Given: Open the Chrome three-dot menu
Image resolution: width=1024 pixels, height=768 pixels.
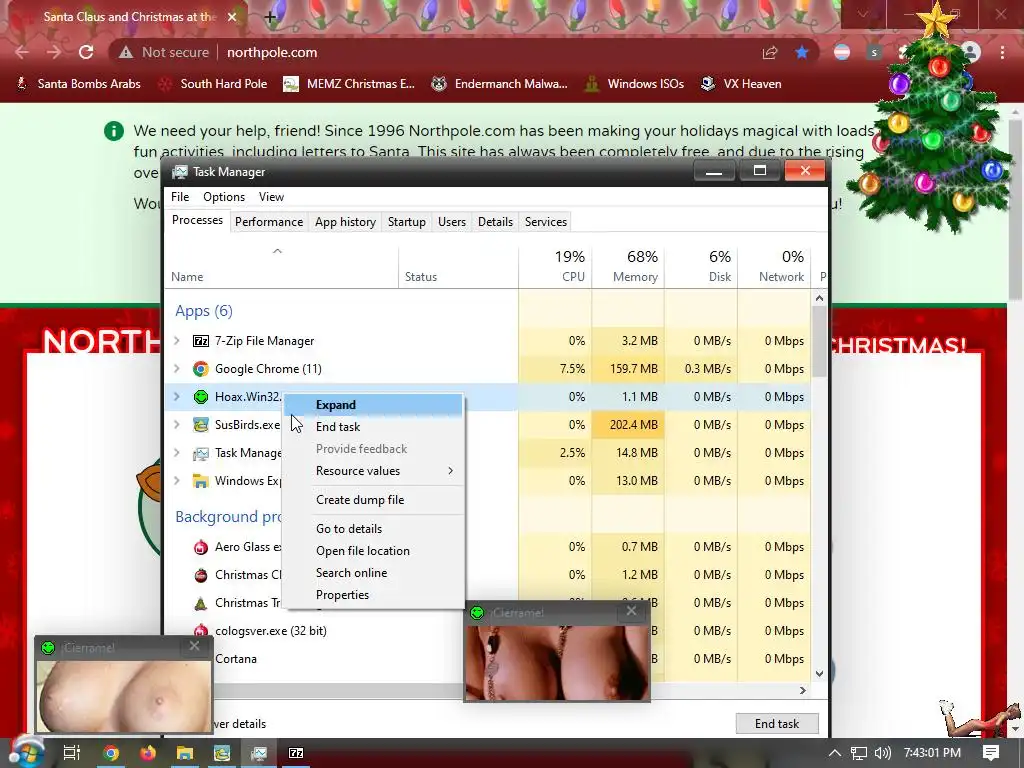Looking at the screenshot, I should click(x=1002, y=52).
